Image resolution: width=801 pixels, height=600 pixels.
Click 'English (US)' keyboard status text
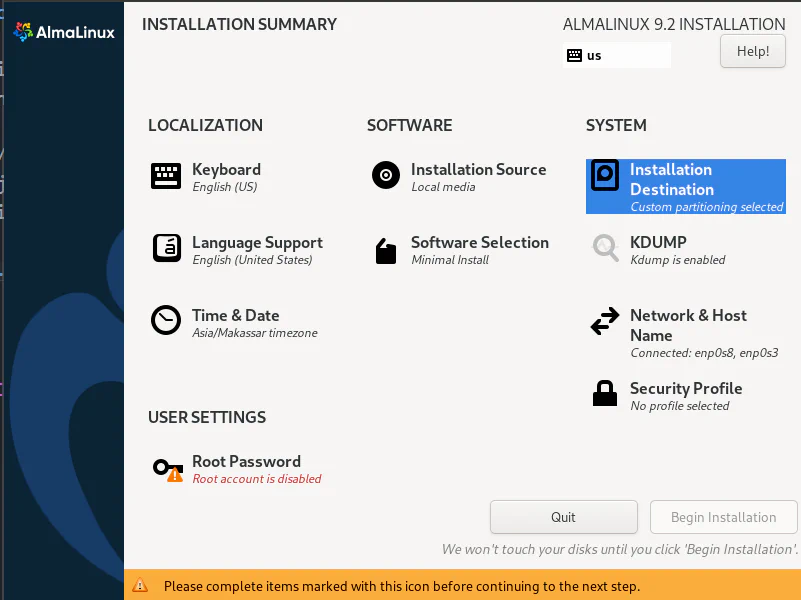pos(225,187)
